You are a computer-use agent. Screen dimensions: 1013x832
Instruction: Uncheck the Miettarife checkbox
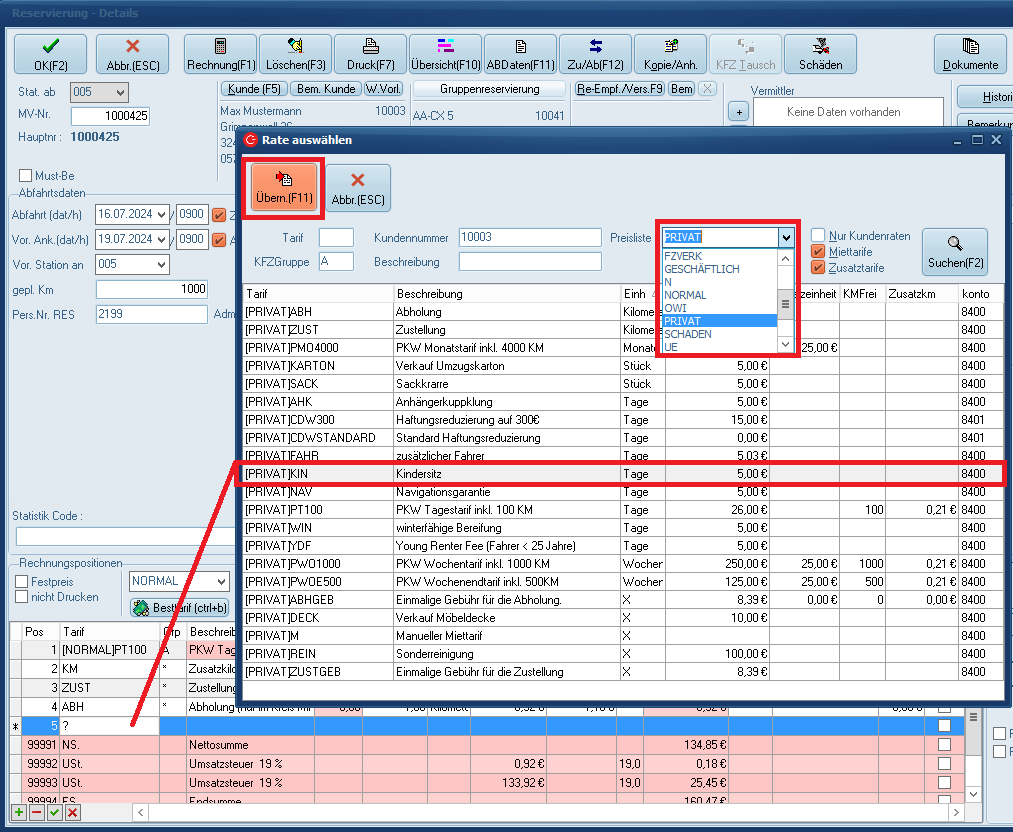coord(818,252)
